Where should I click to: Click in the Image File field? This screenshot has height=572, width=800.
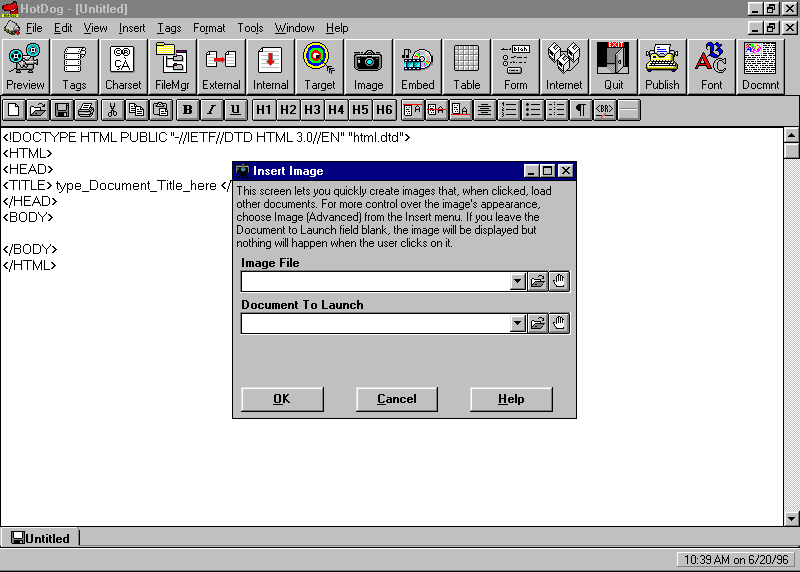[376, 281]
